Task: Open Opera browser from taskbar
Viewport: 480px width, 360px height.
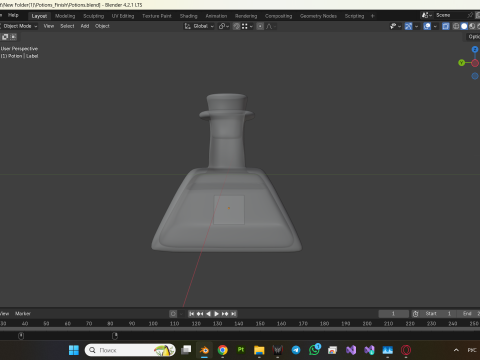Action: 406,350
